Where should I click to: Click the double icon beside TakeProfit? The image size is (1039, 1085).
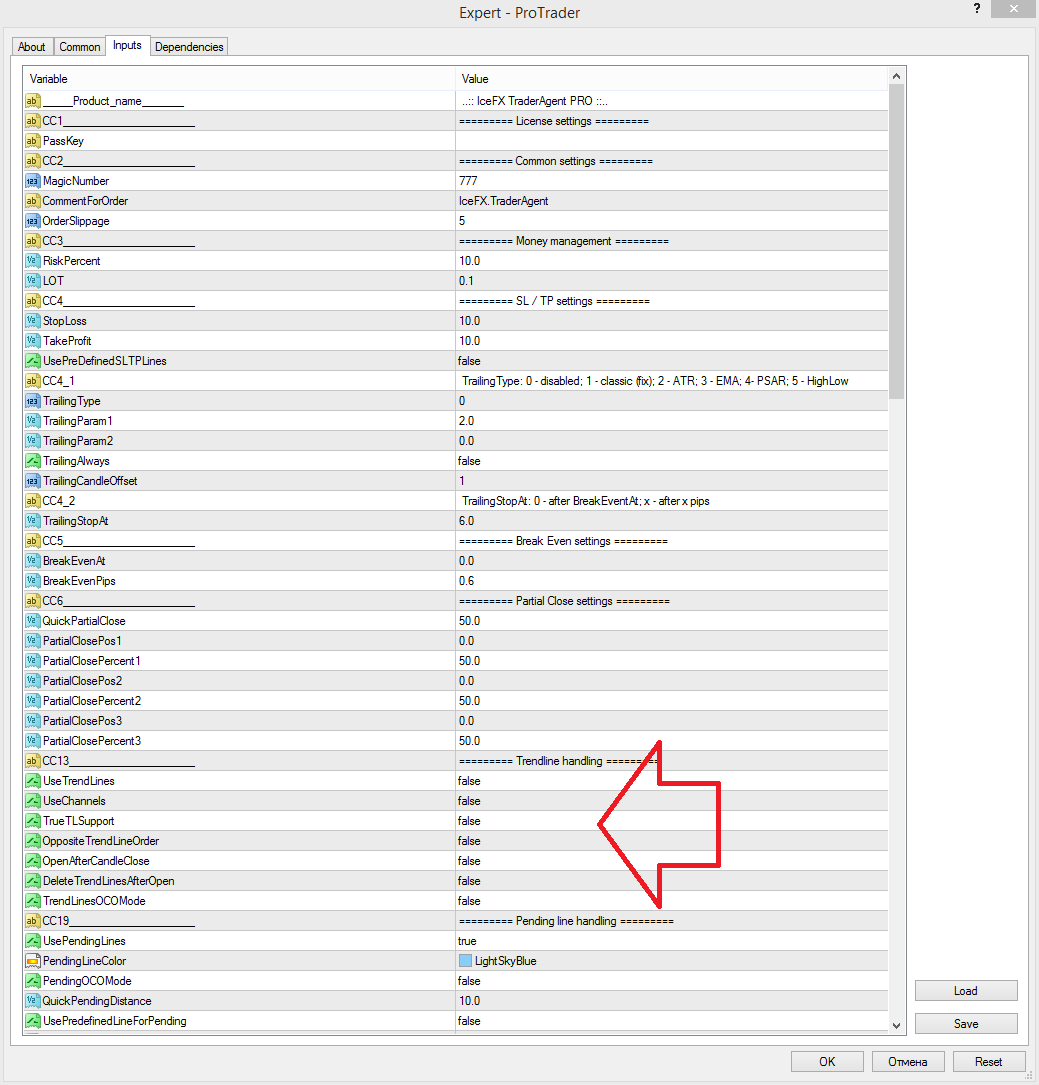pos(33,341)
